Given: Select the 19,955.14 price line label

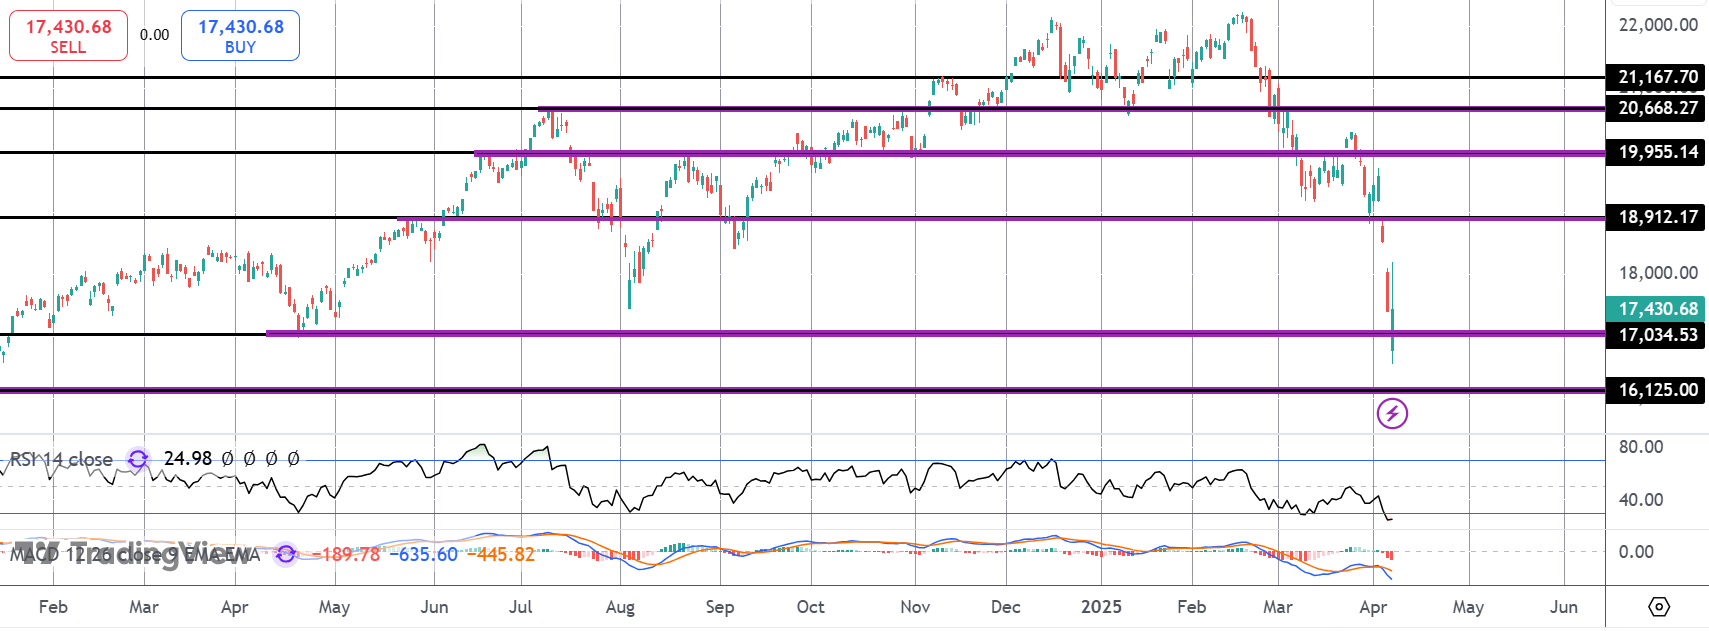Looking at the screenshot, I should click(1656, 152).
